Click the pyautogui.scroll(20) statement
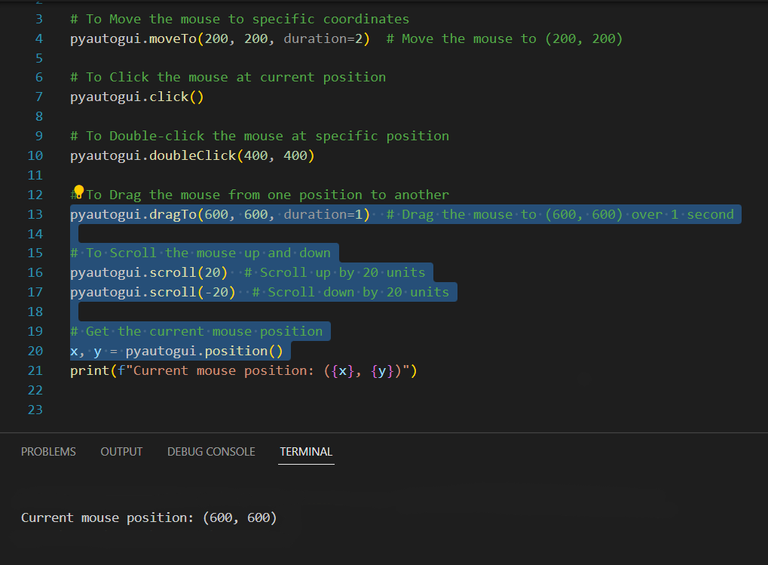768x565 pixels. tap(149, 273)
